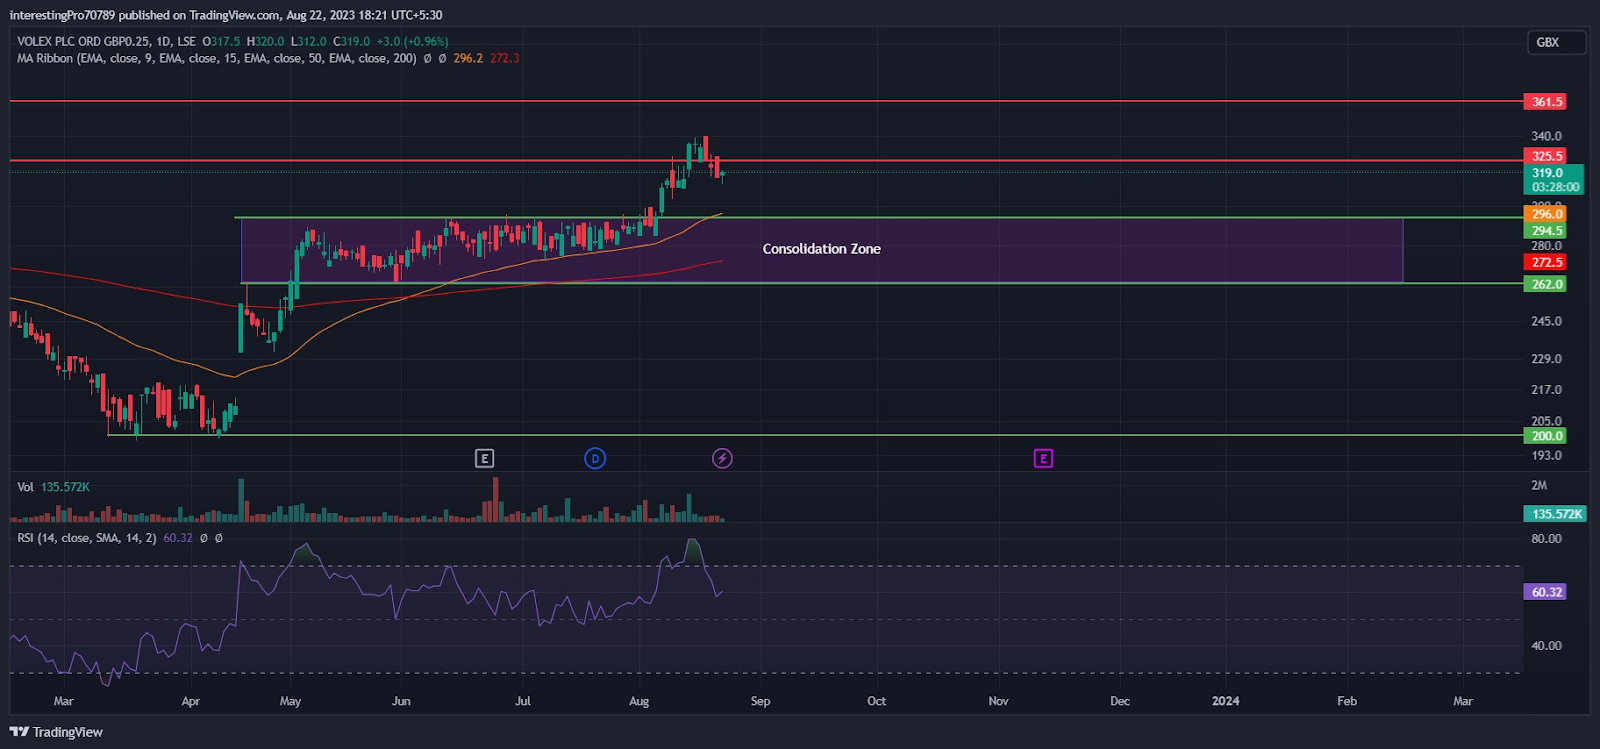
Task: Click the countdown timer 03:28:00 label
Action: click(x=1555, y=187)
